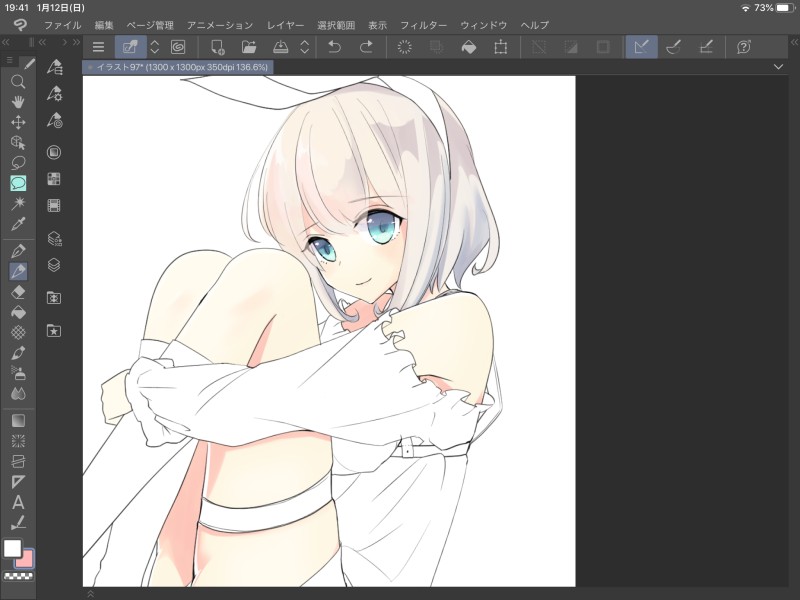Click stepper arrows next to Save icon

tap(305, 47)
